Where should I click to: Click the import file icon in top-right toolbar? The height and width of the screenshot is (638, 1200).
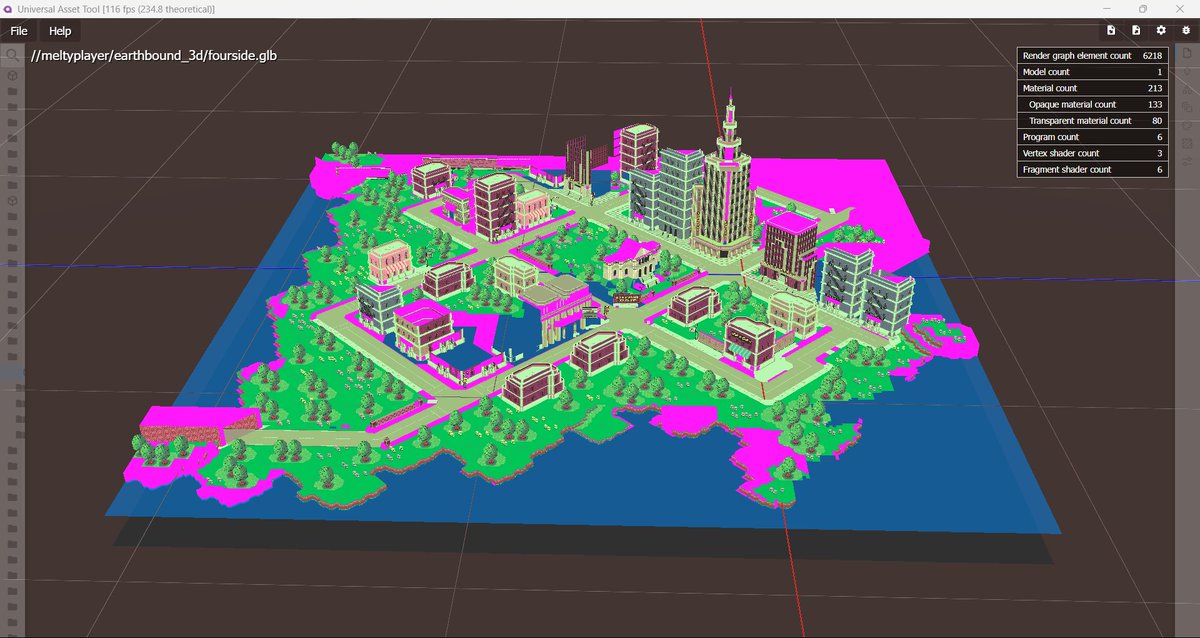pos(1111,31)
